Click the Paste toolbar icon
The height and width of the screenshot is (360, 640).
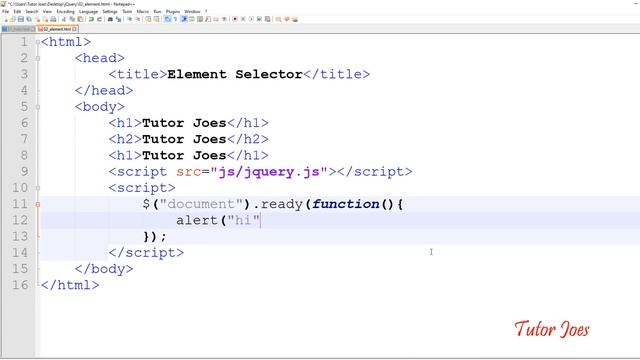pyautogui.click(x=80, y=19)
